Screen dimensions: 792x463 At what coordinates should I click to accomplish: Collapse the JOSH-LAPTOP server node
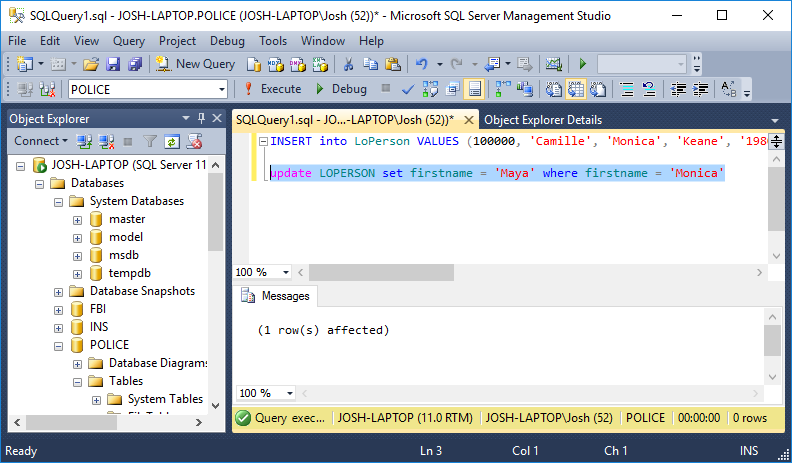click(20, 166)
